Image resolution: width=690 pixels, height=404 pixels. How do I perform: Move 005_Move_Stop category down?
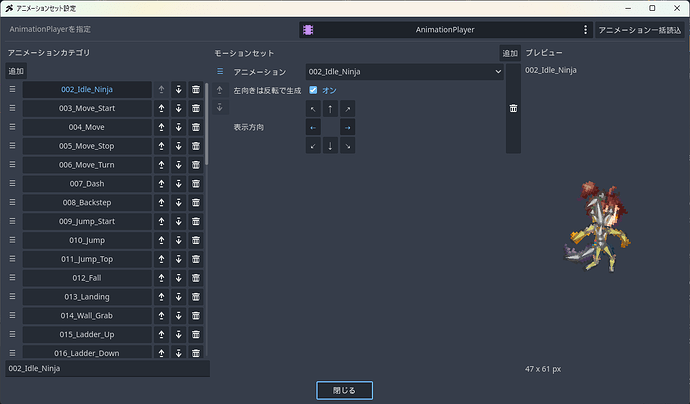(179, 146)
